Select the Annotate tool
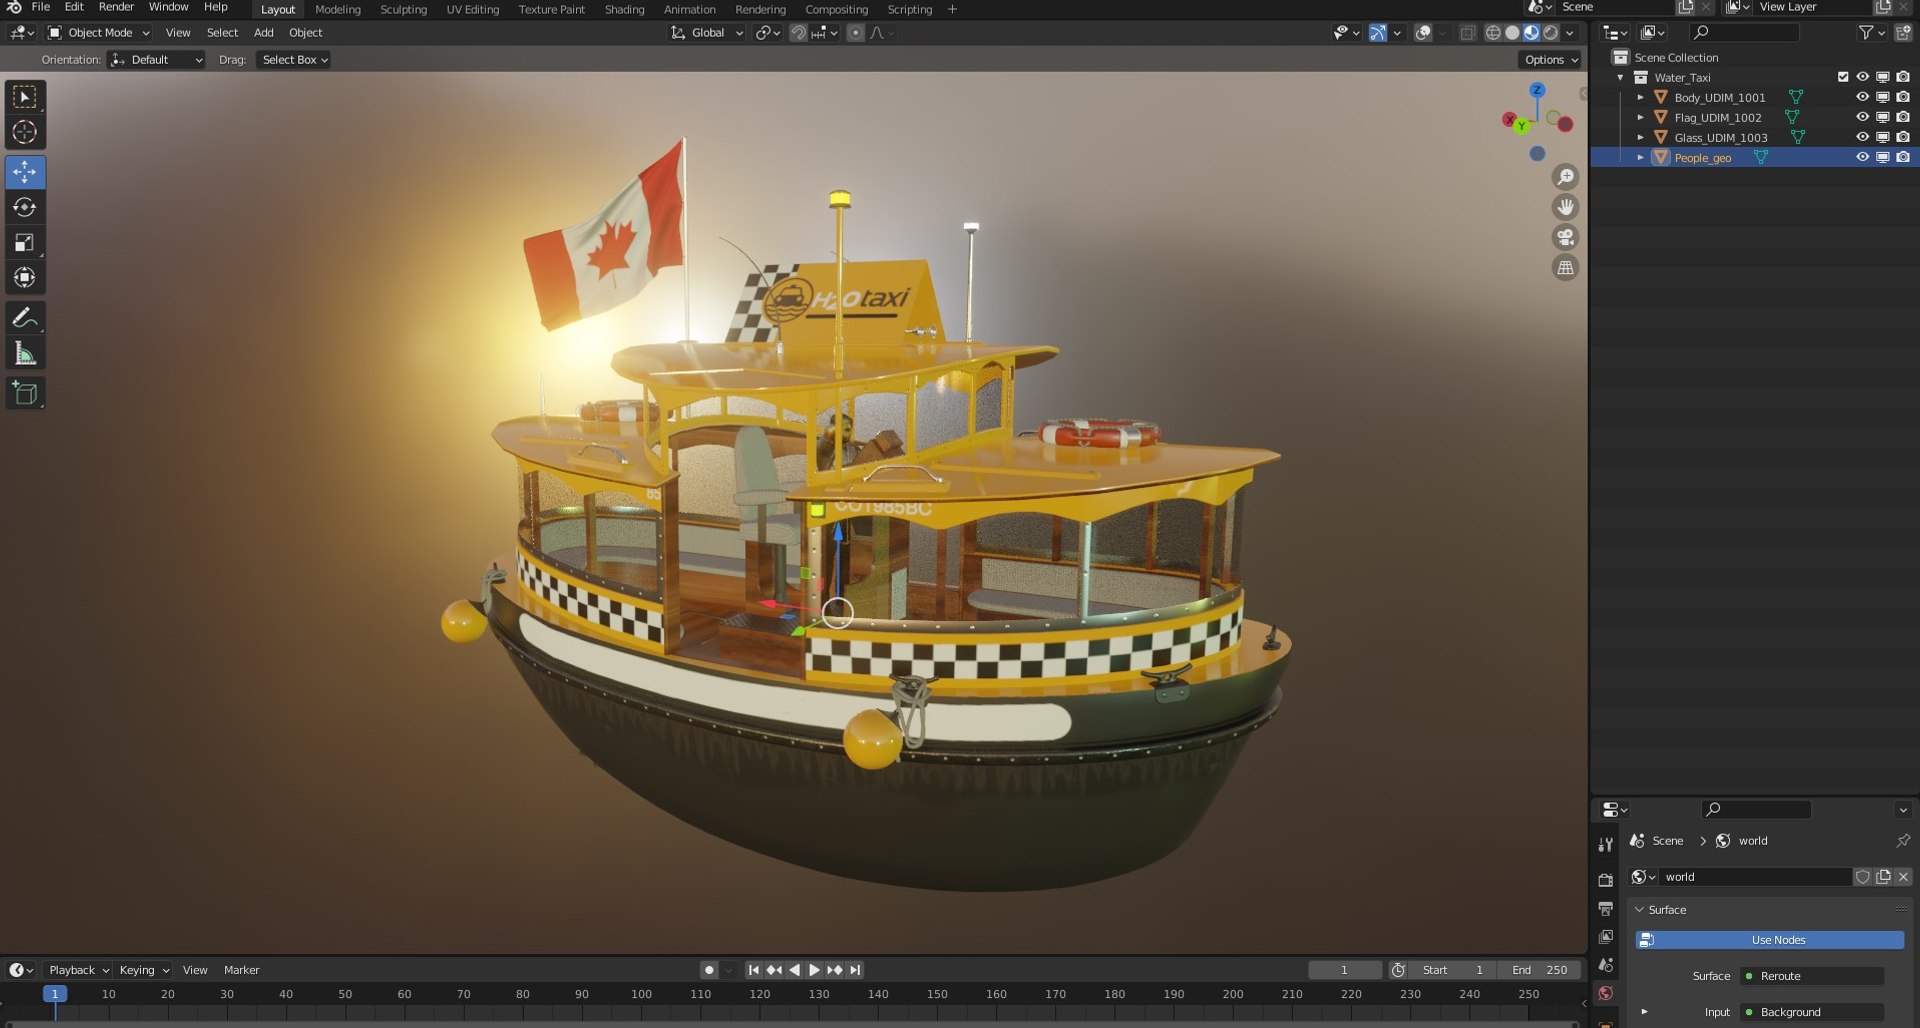1920x1028 pixels. click(x=25, y=318)
